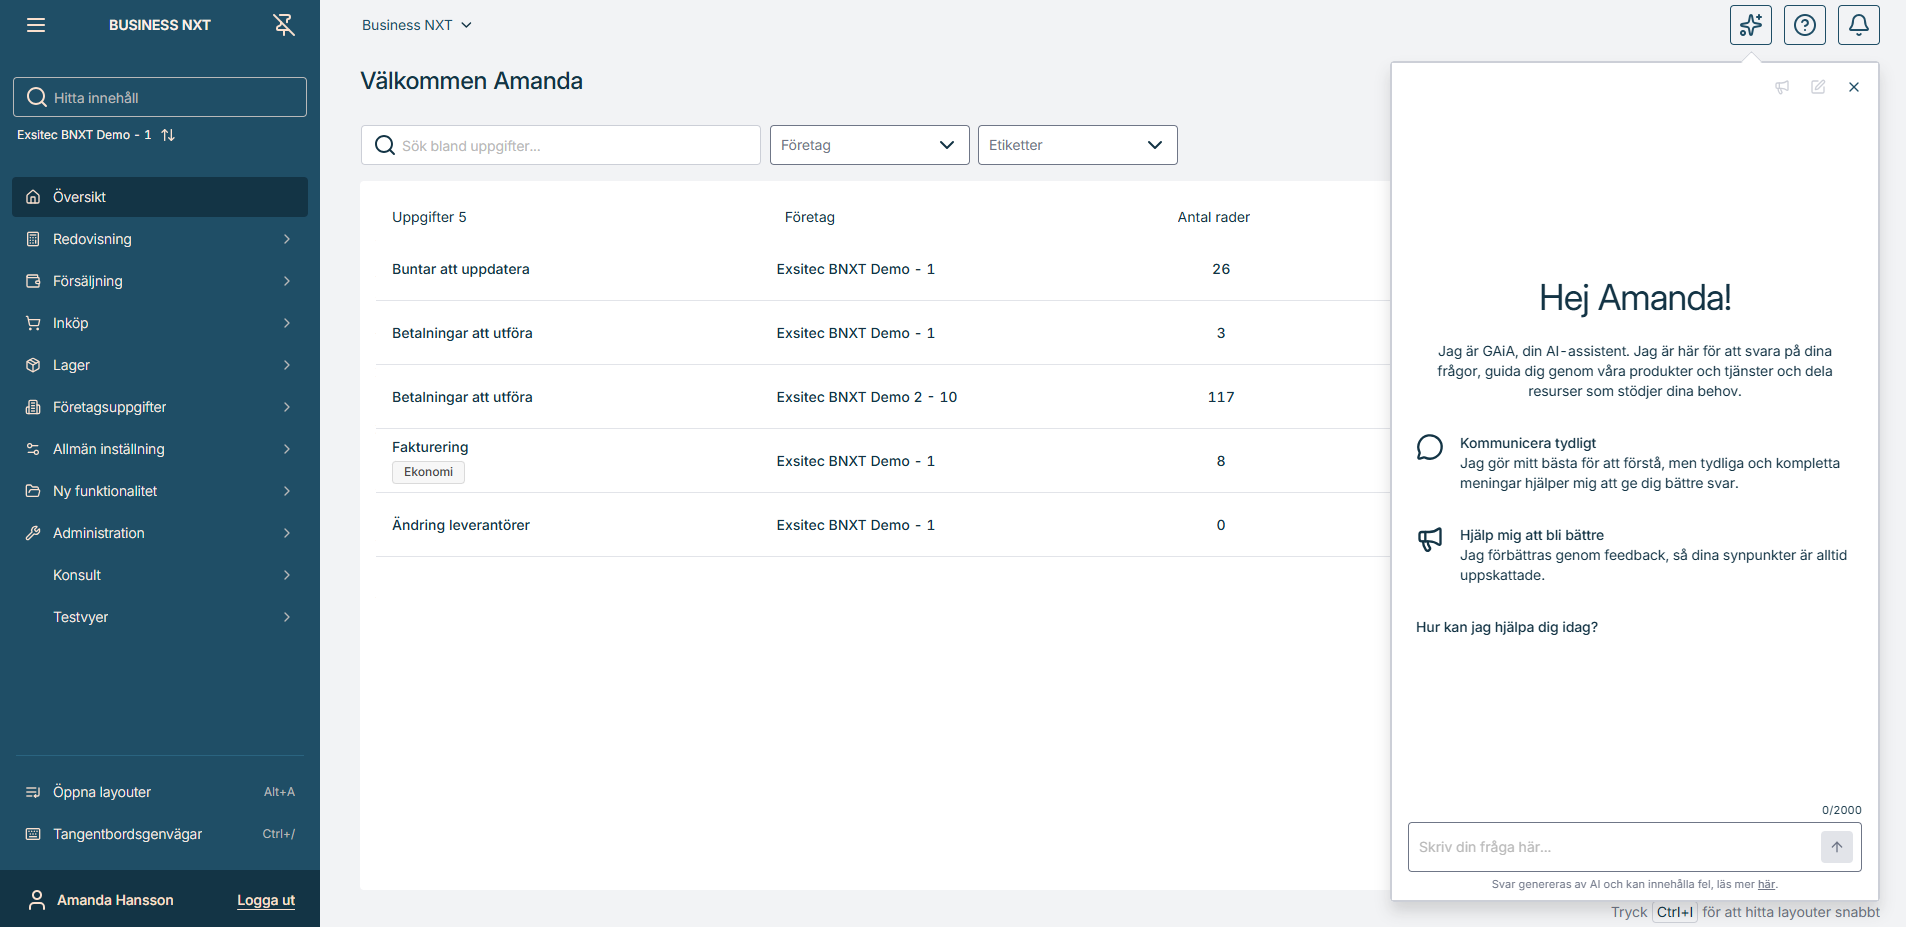1906x927 pixels.
Task: Open the GAiA AI assistant icon
Action: 1750,24
